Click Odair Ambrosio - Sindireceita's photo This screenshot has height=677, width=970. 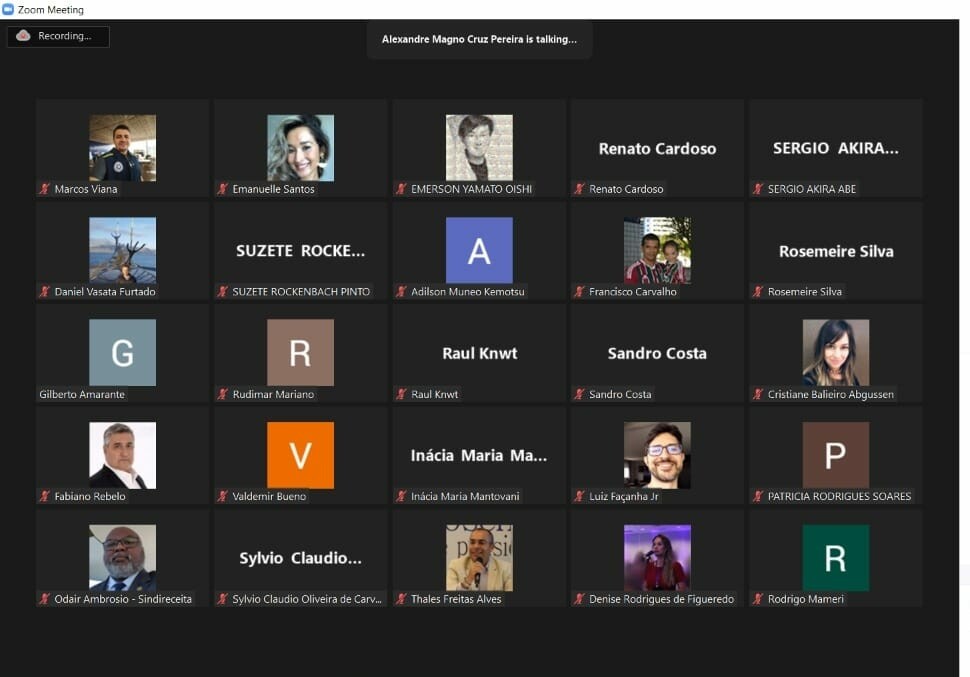[122, 557]
